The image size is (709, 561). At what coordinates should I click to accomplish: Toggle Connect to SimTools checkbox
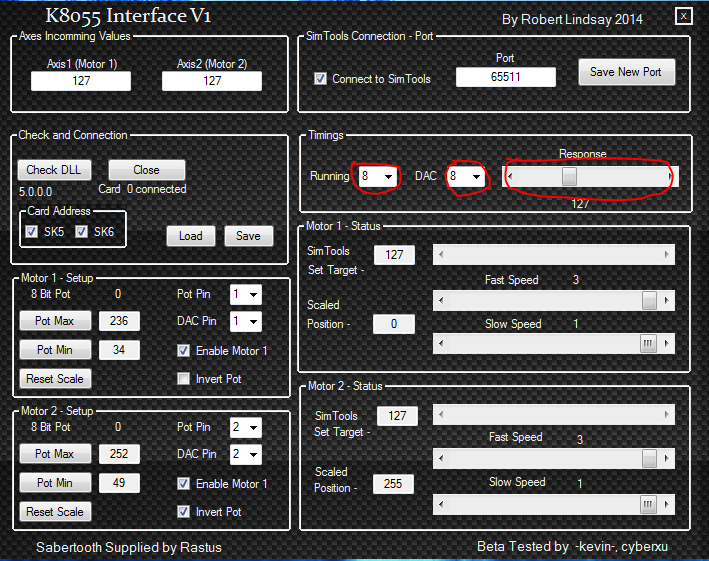321,79
